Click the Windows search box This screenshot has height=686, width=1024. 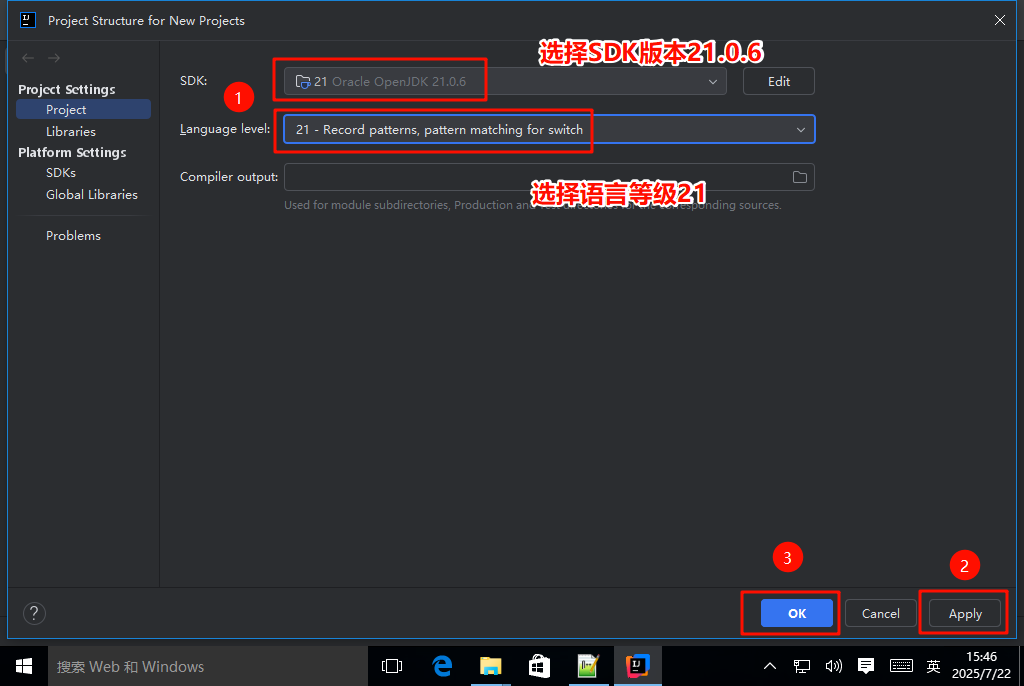pos(208,666)
